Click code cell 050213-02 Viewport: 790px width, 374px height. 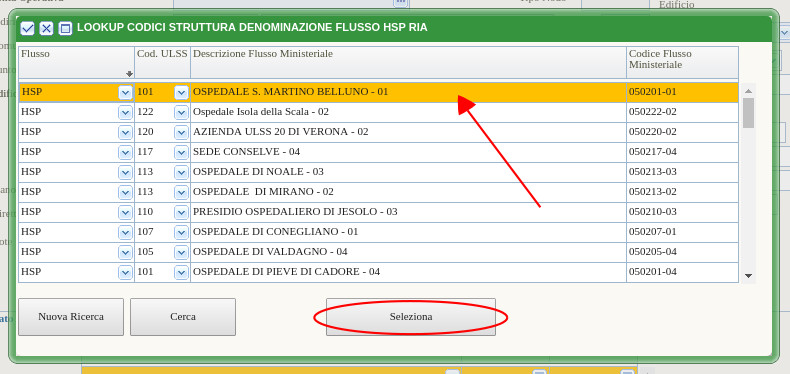pyautogui.click(x=682, y=192)
